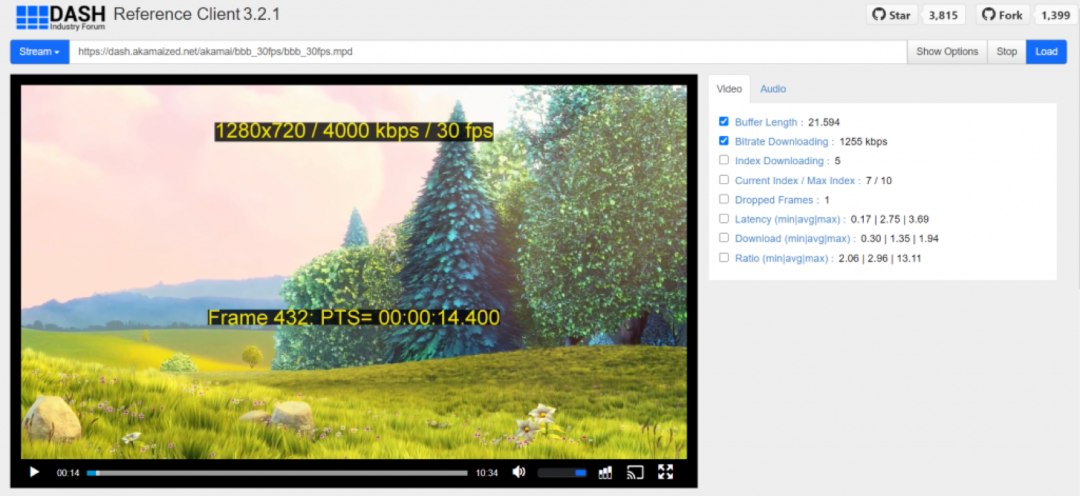Image resolution: width=1080 pixels, height=496 pixels.
Task: Switch to the Audio tab
Action: click(773, 89)
